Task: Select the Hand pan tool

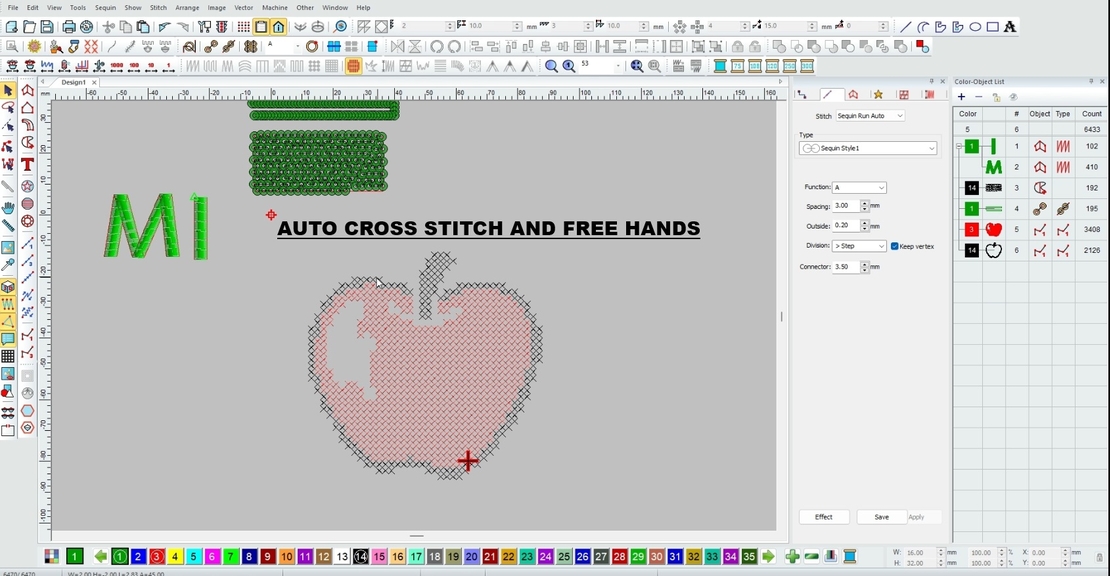Action: pyautogui.click(x=8, y=207)
